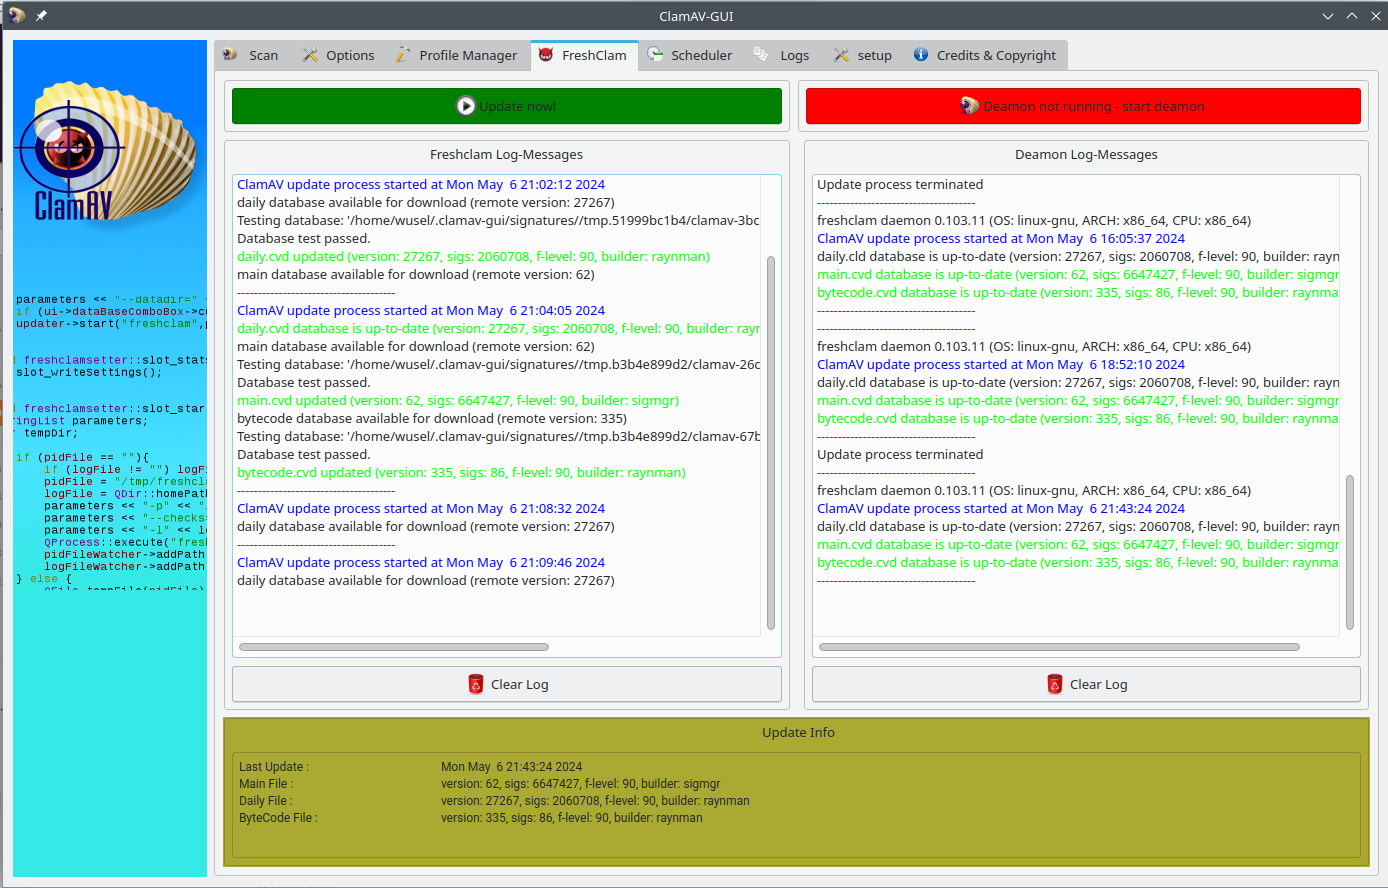
Task: Click the red Clear Log icon below Freshclam messages
Action: [x=475, y=684]
